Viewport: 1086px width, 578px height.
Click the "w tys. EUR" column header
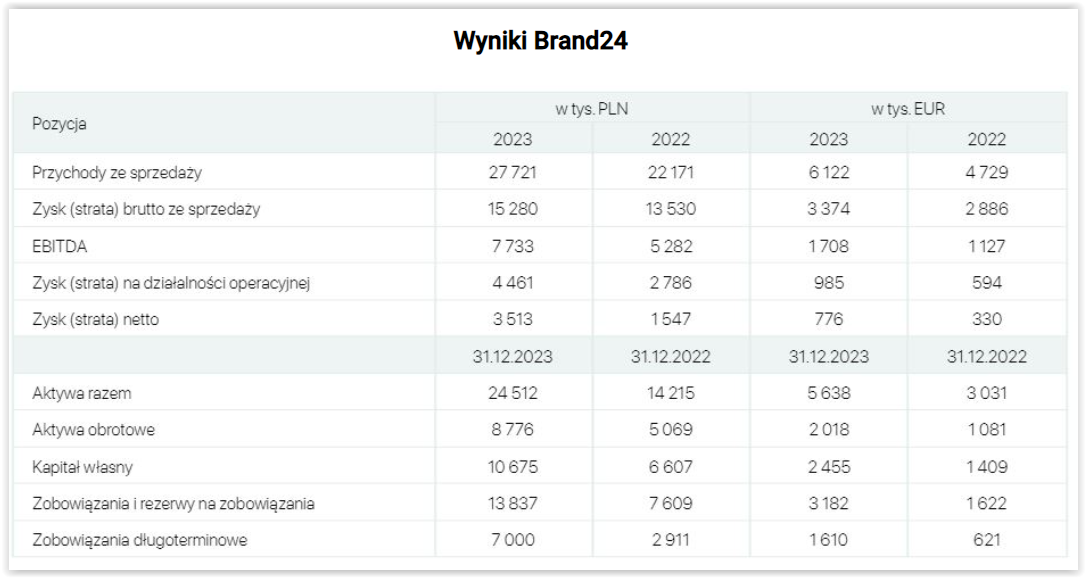(x=908, y=109)
